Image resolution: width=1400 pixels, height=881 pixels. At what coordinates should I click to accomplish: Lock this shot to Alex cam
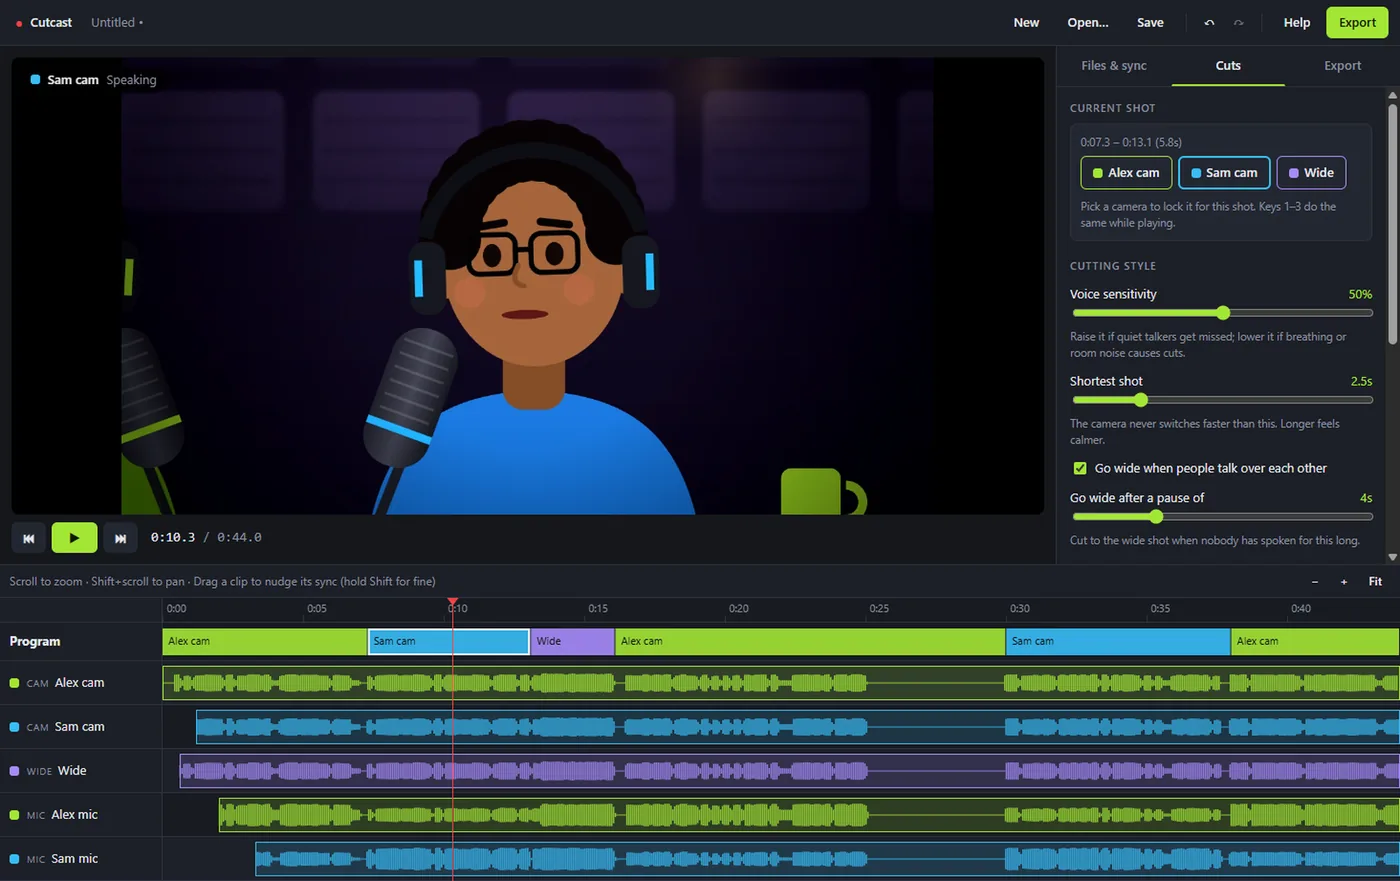1125,173
